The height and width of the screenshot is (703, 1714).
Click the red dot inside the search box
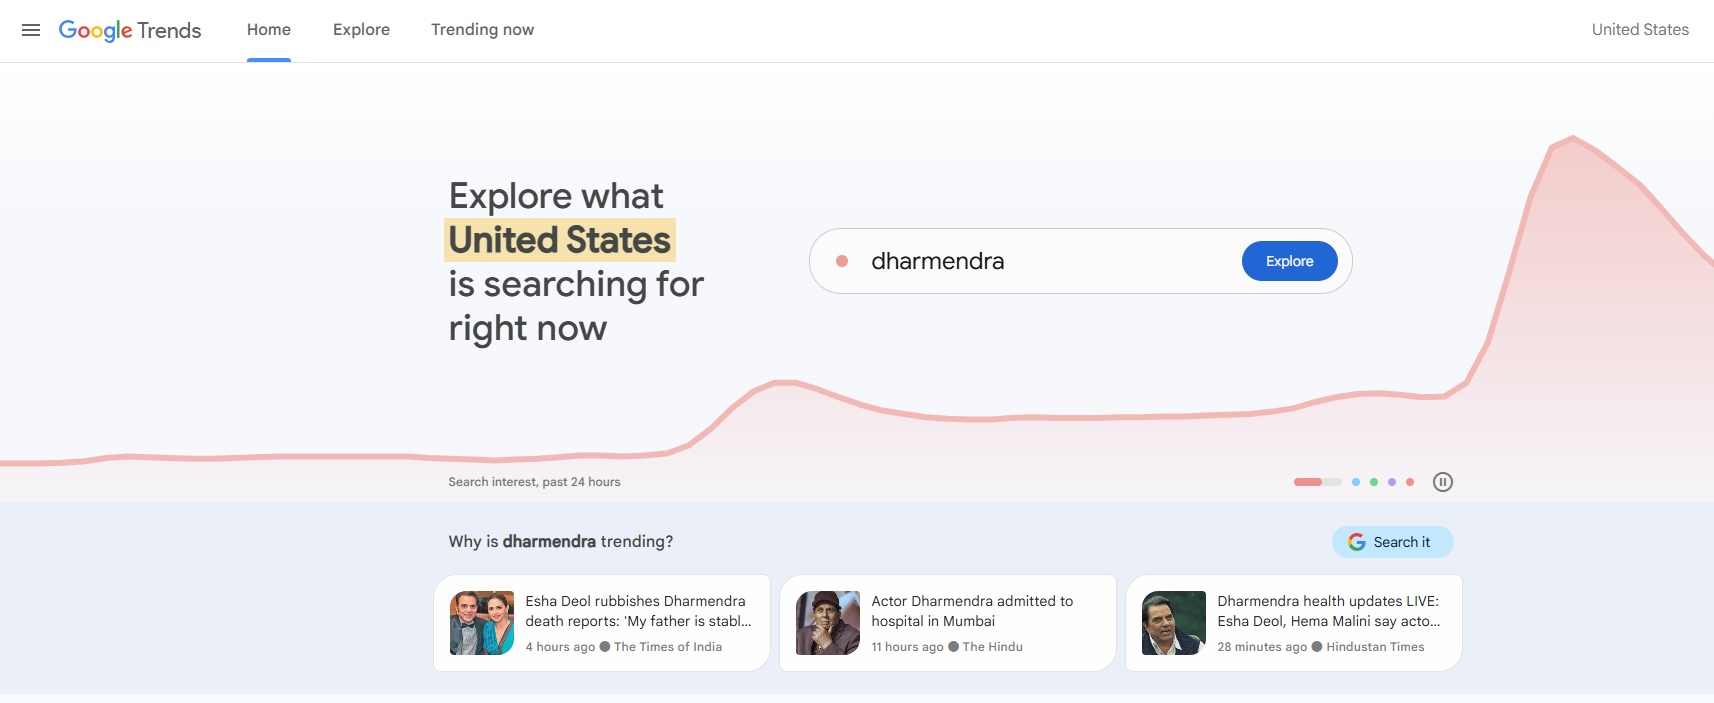[x=843, y=260]
